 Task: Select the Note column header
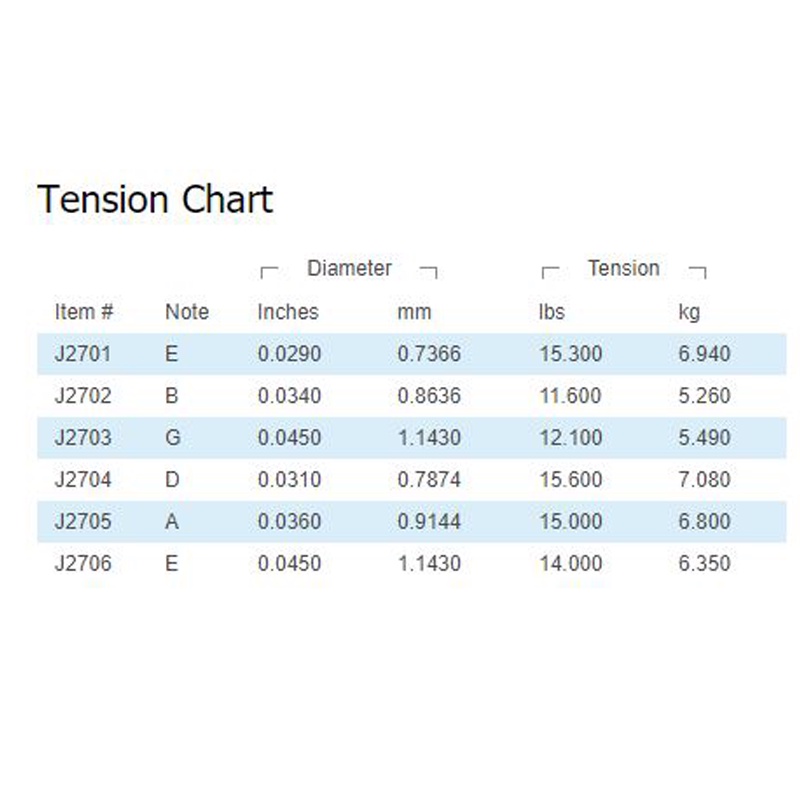(x=187, y=312)
